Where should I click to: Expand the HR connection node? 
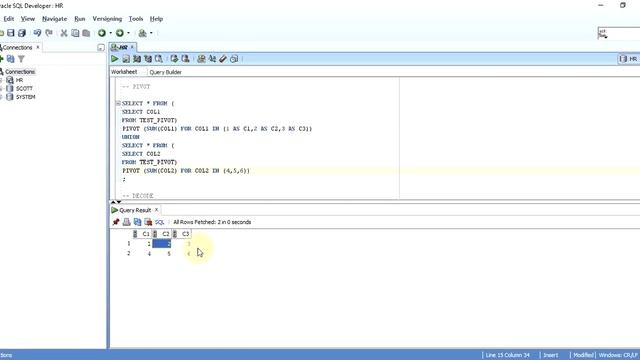click(1, 80)
